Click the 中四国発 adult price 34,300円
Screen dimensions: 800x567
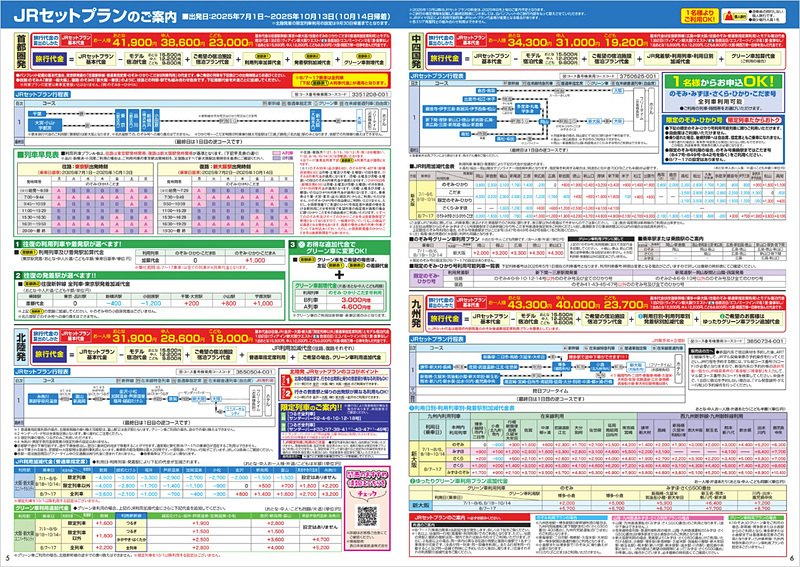pyautogui.click(x=530, y=42)
